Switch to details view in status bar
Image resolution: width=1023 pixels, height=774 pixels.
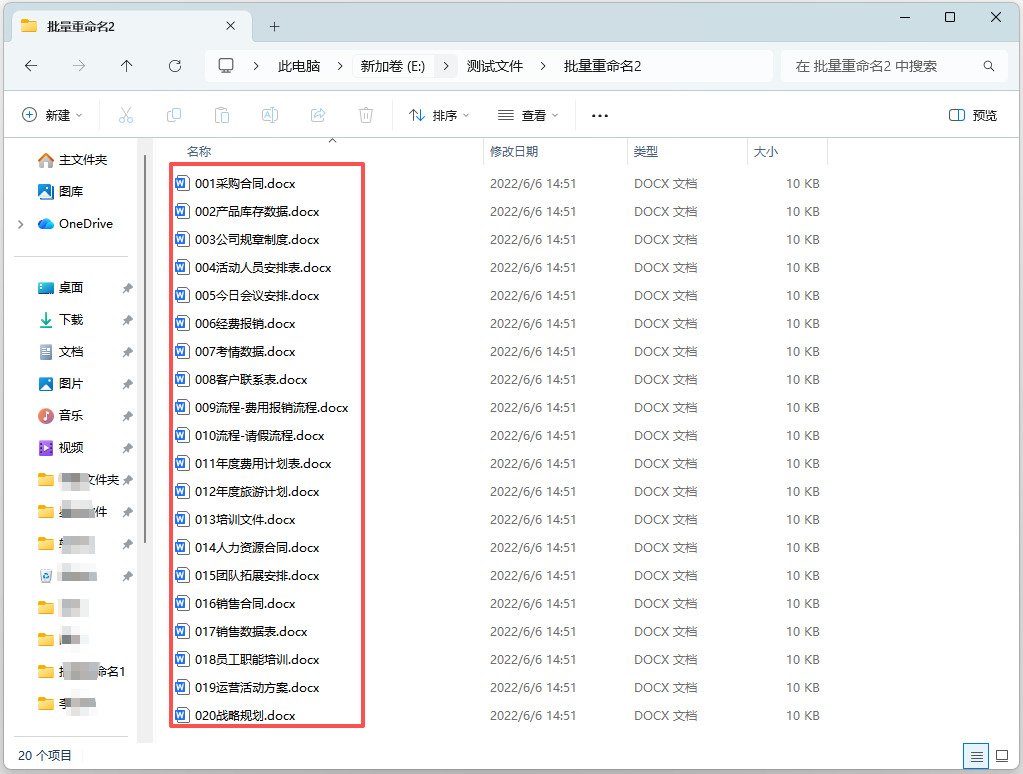(976, 756)
